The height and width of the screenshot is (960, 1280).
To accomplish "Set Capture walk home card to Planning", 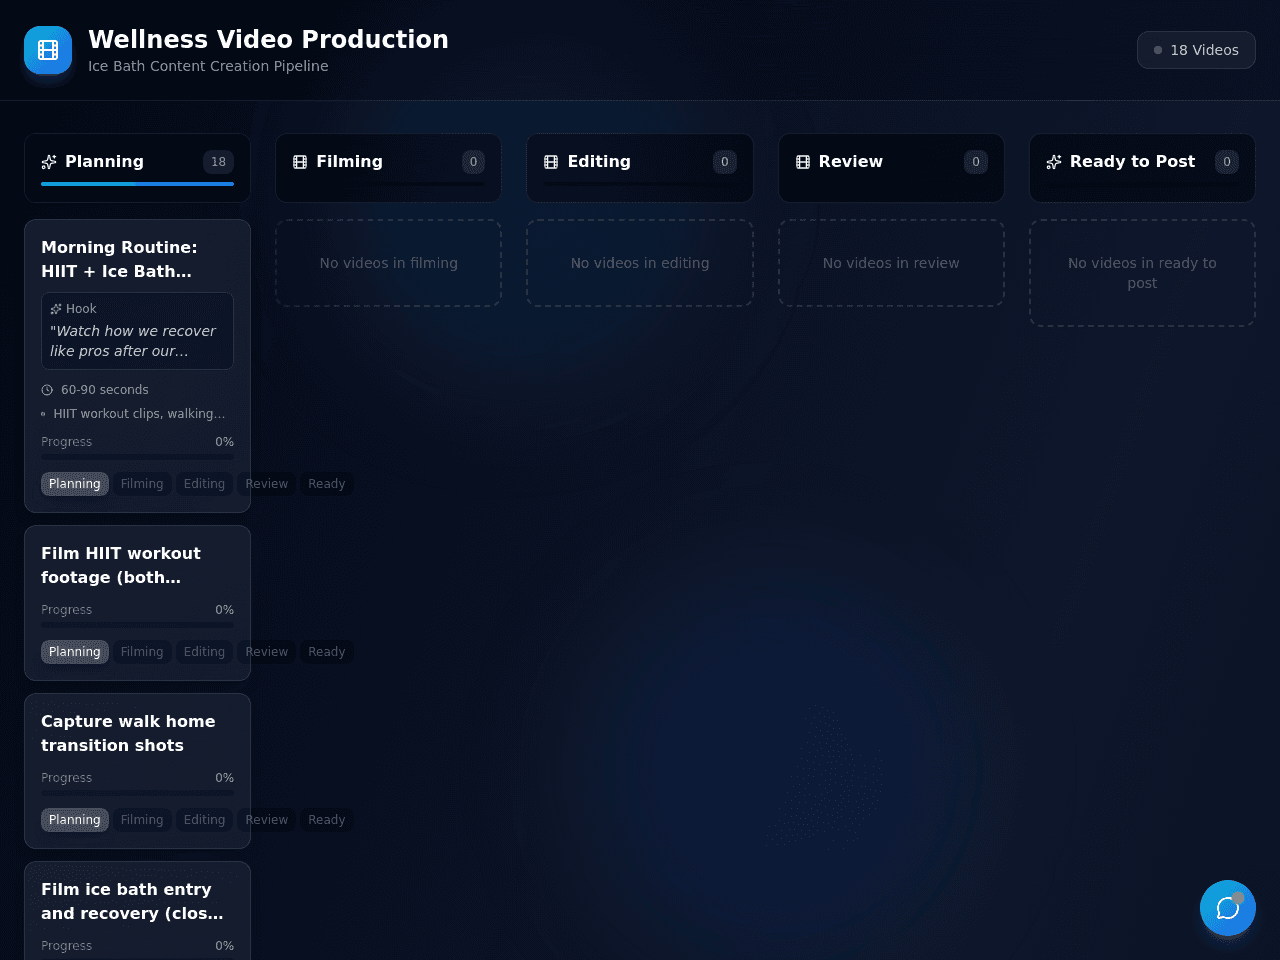I will tap(75, 820).
